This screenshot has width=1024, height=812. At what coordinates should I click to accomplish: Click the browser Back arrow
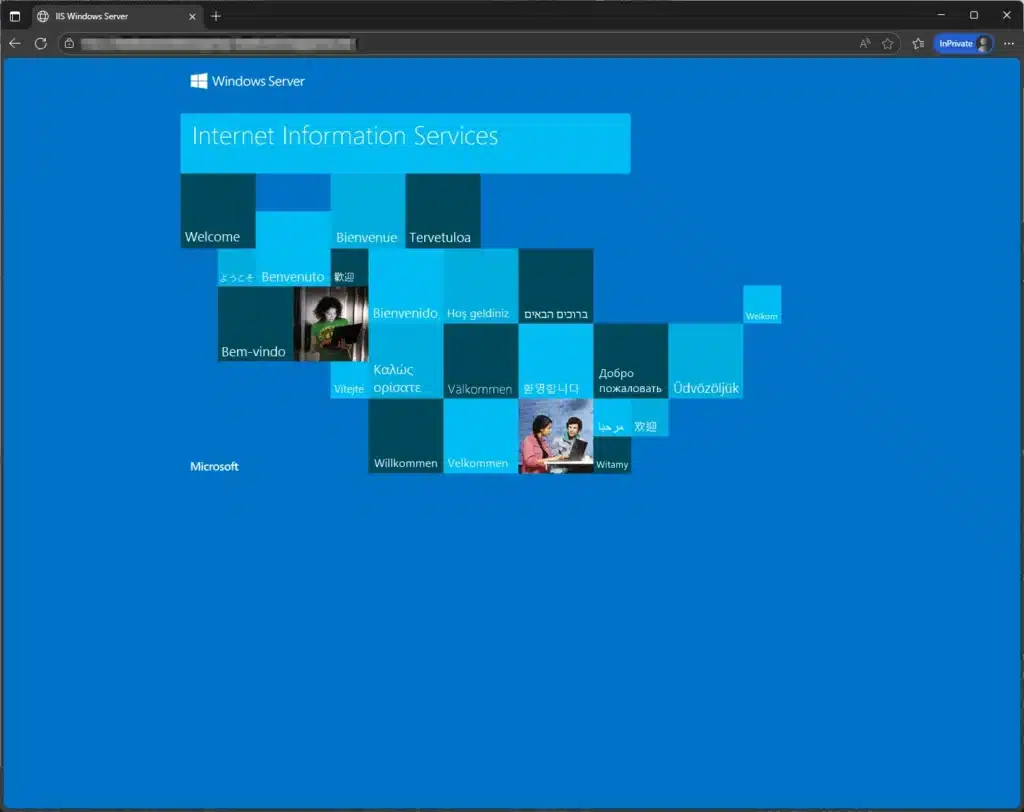pos(15,43)
